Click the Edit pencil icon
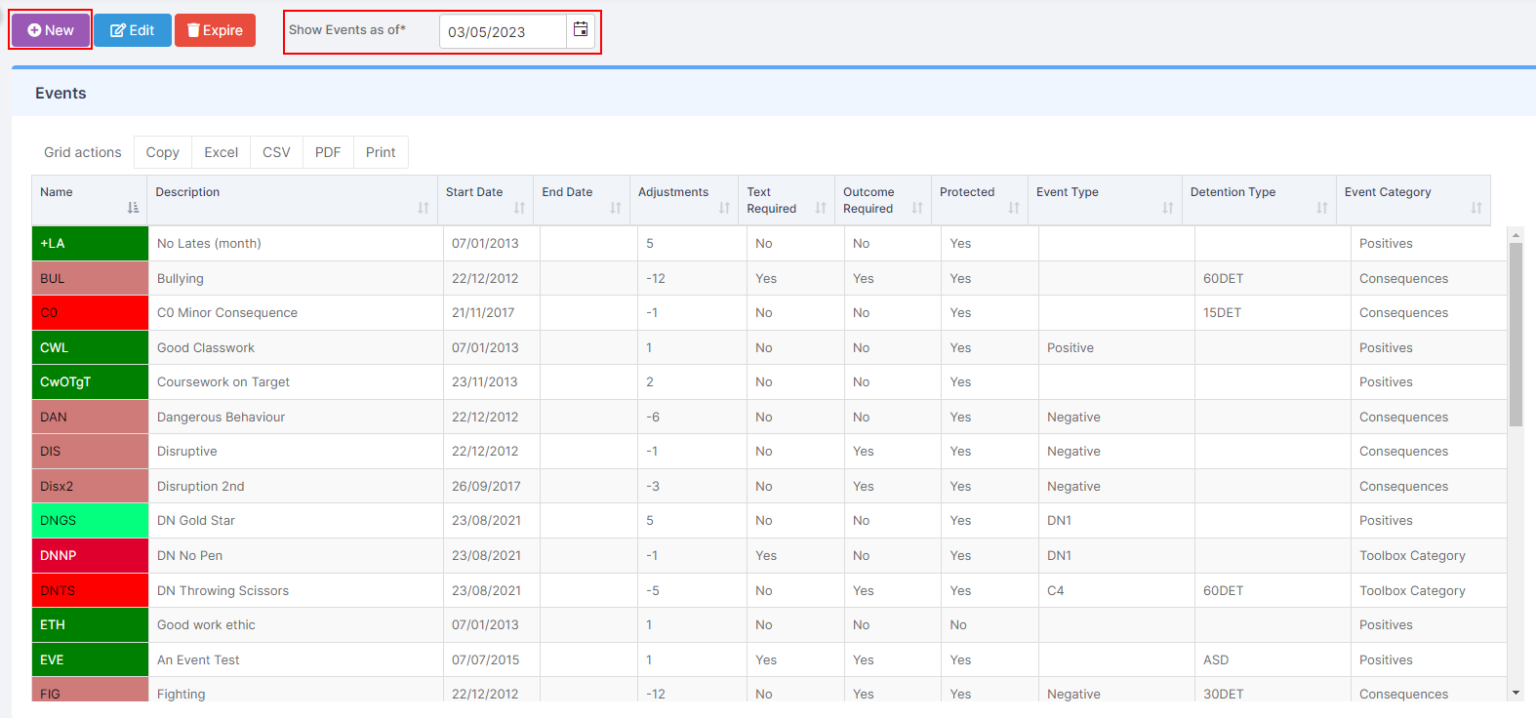Screen dimensions: 1536x718 pyautogui.click(x=117, y=30)
